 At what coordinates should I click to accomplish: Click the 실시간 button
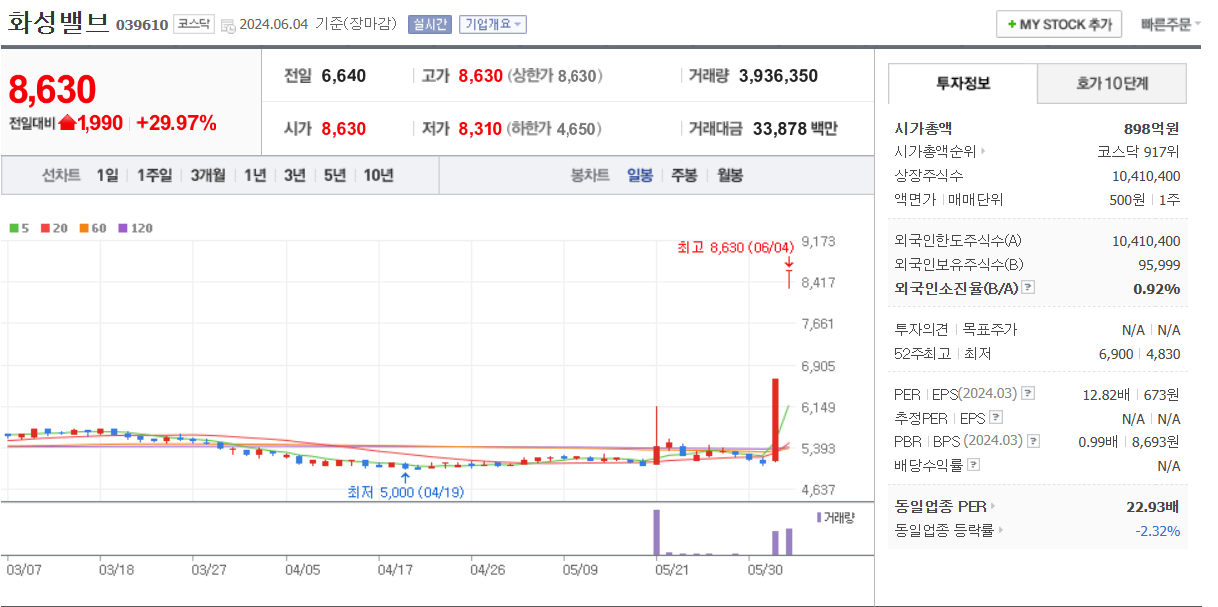[430, 25]
